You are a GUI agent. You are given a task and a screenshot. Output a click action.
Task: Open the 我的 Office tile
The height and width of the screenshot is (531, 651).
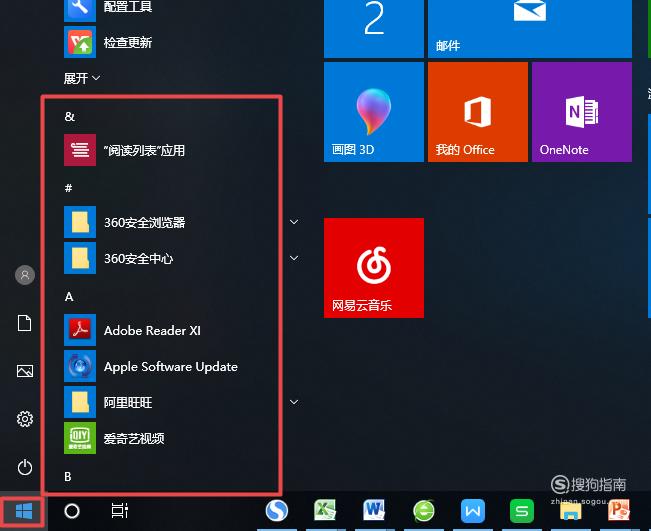point(478,112)
